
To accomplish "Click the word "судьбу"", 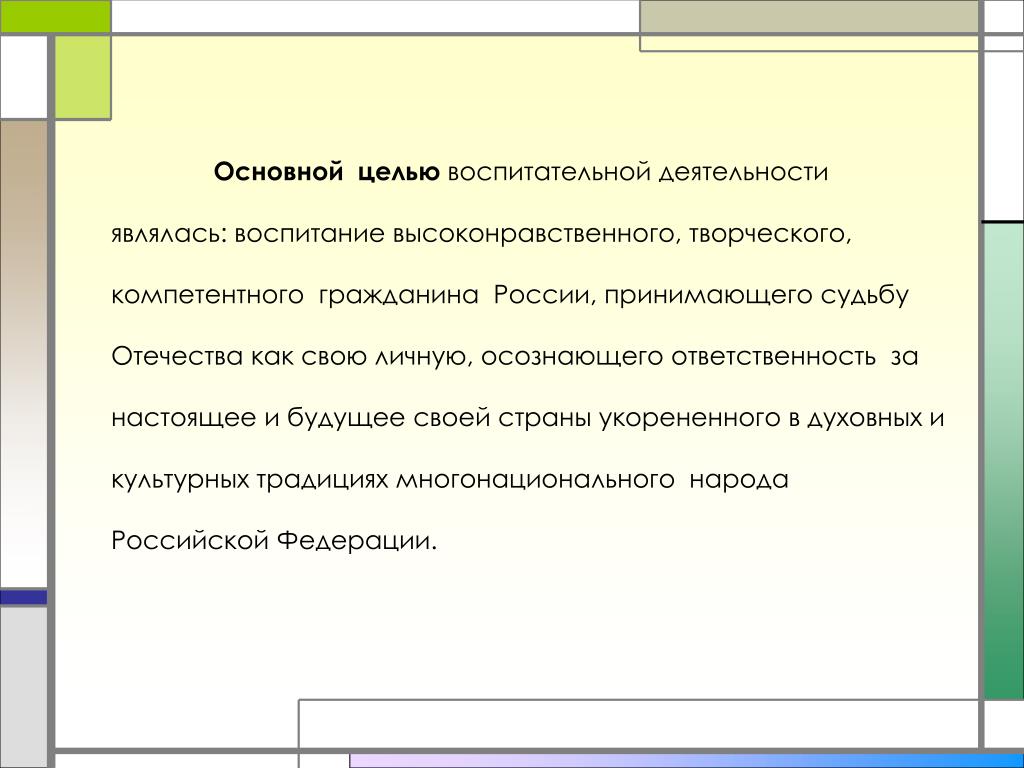I will [x=865, y=295].
